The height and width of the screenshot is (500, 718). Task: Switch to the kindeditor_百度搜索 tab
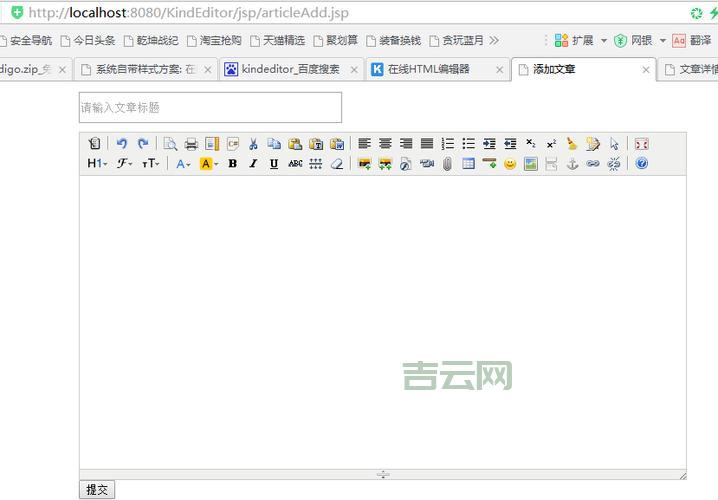coord(289,70)
